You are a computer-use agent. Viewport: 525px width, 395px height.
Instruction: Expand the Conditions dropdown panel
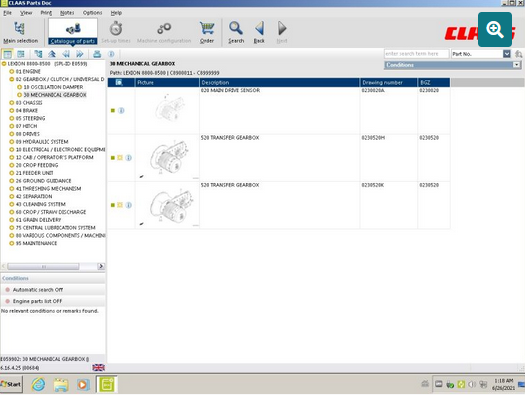517,65
